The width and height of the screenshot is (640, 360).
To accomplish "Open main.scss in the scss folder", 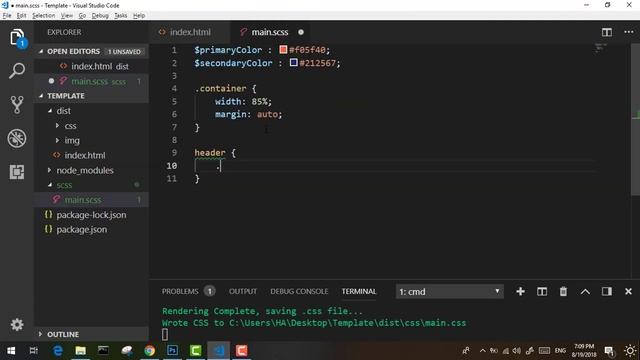I will 83,200.
